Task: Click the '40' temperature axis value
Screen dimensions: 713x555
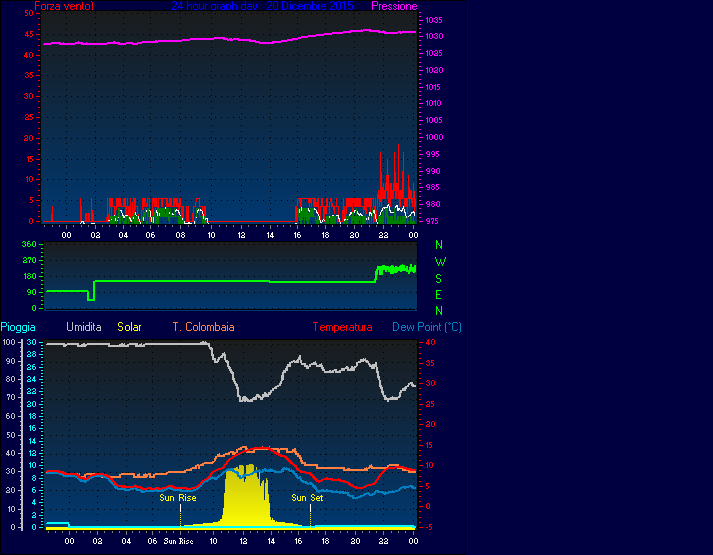Action: (430, 342)
